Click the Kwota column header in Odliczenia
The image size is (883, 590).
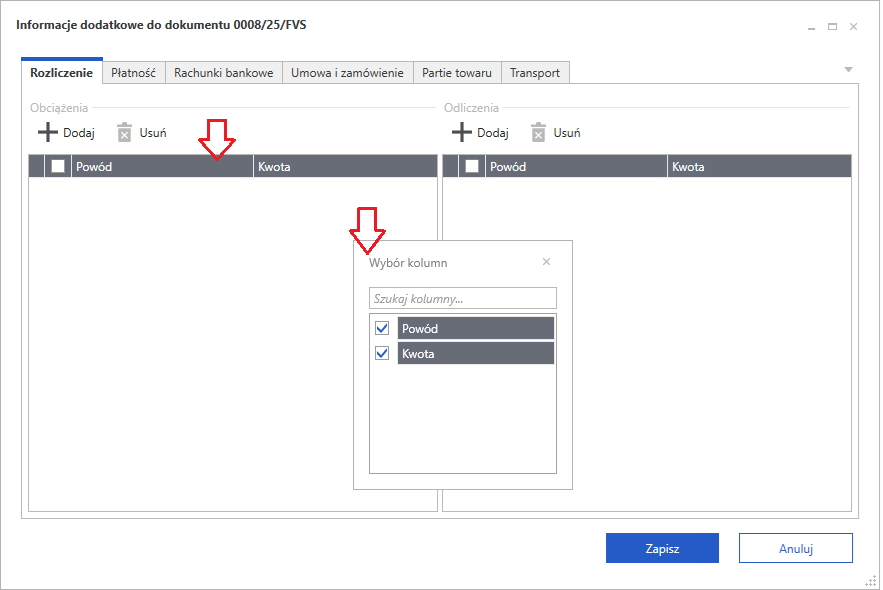tap(758, 166)
